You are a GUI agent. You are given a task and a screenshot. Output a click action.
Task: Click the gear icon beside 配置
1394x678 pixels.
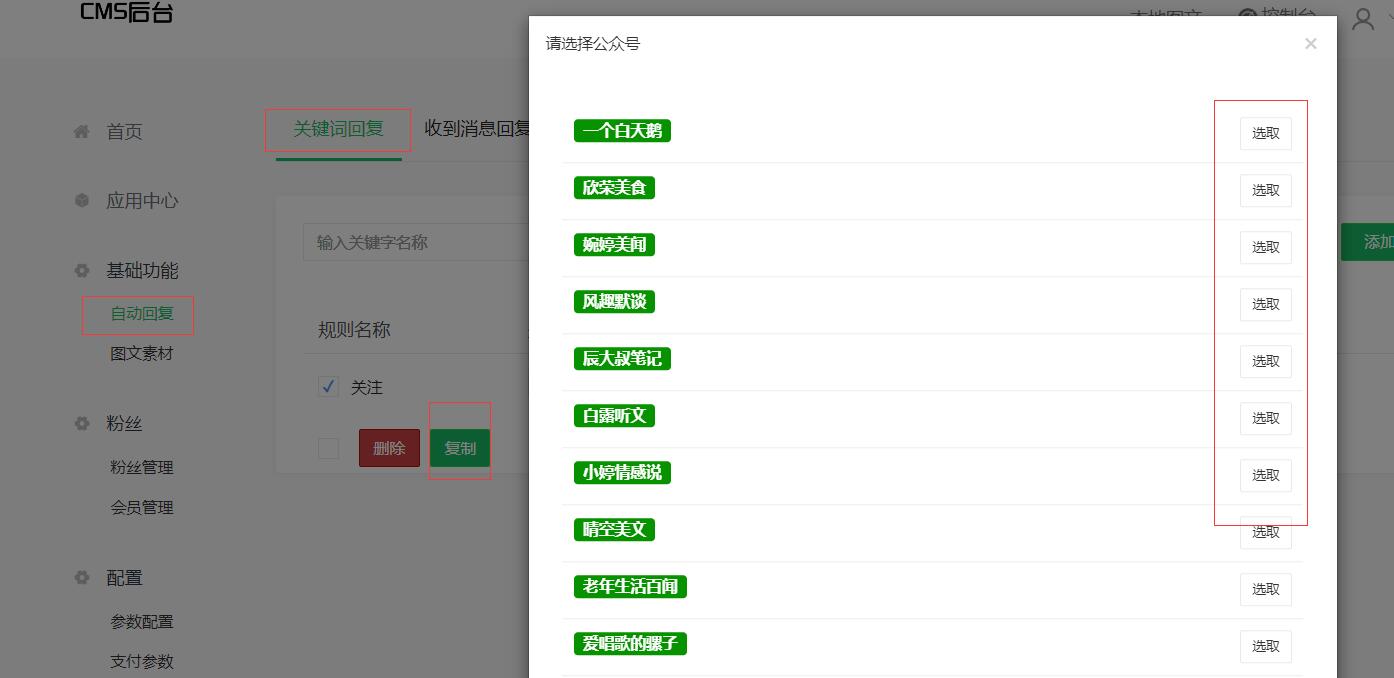coord(82,577)
